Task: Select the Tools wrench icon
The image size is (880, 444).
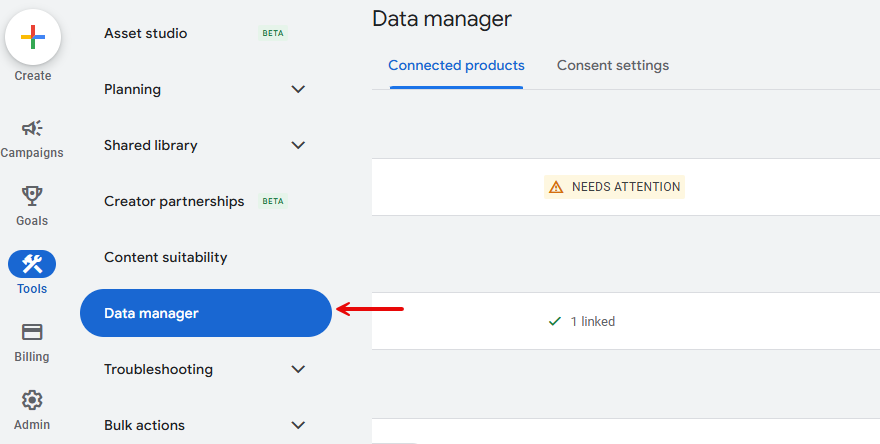Action: point(32,264)
